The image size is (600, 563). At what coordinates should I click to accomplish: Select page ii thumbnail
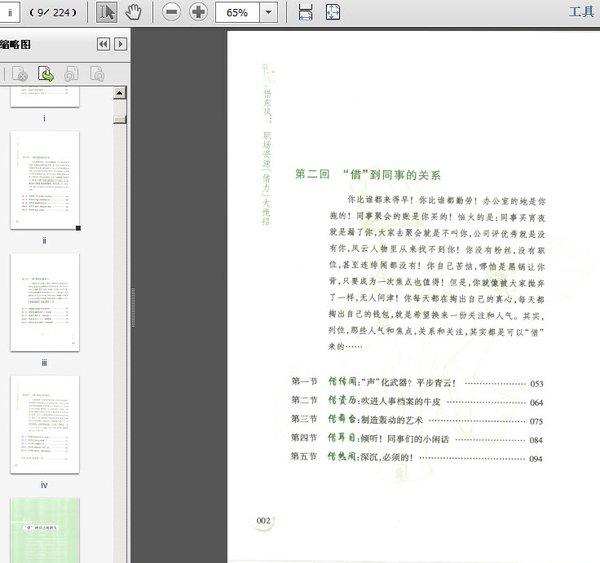(45, 180)
